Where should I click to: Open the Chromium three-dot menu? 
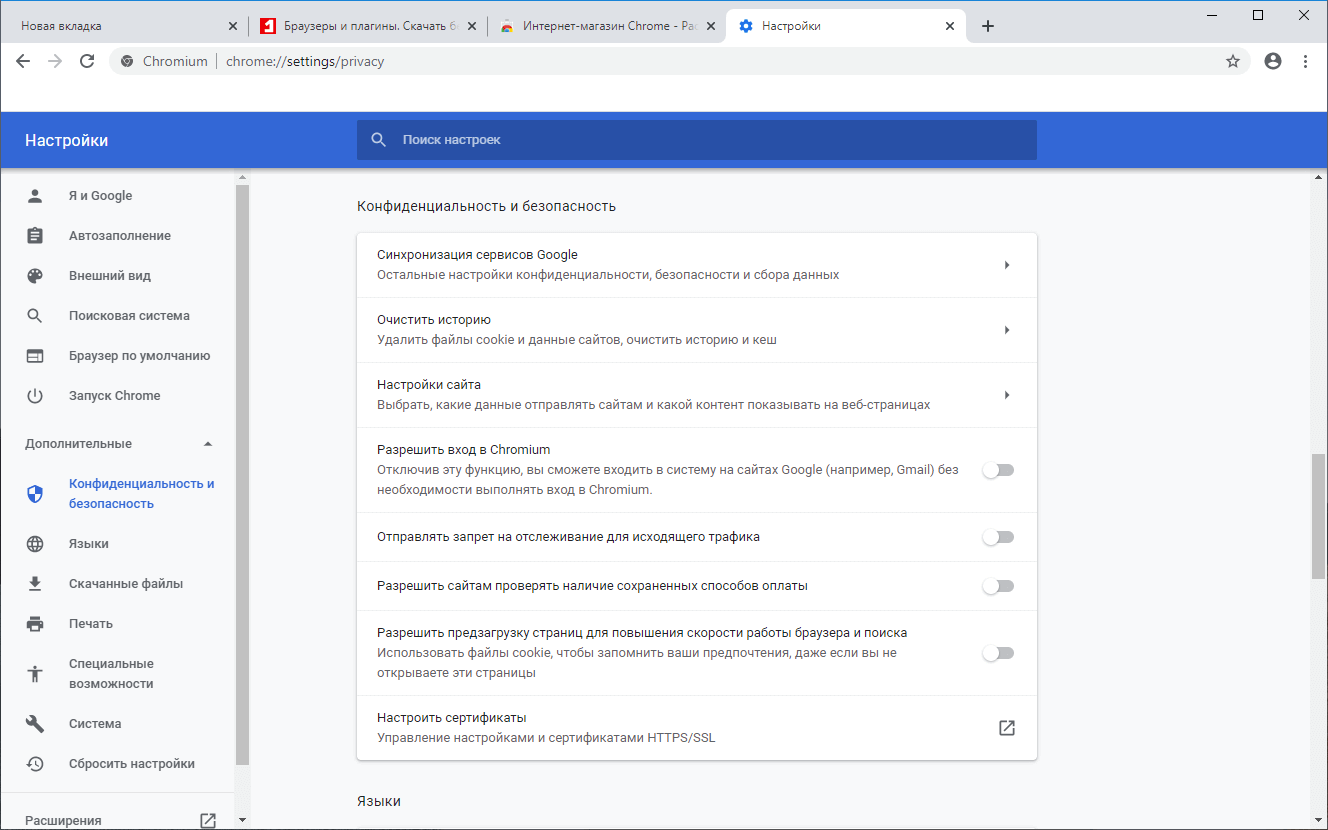point(1306,61)
